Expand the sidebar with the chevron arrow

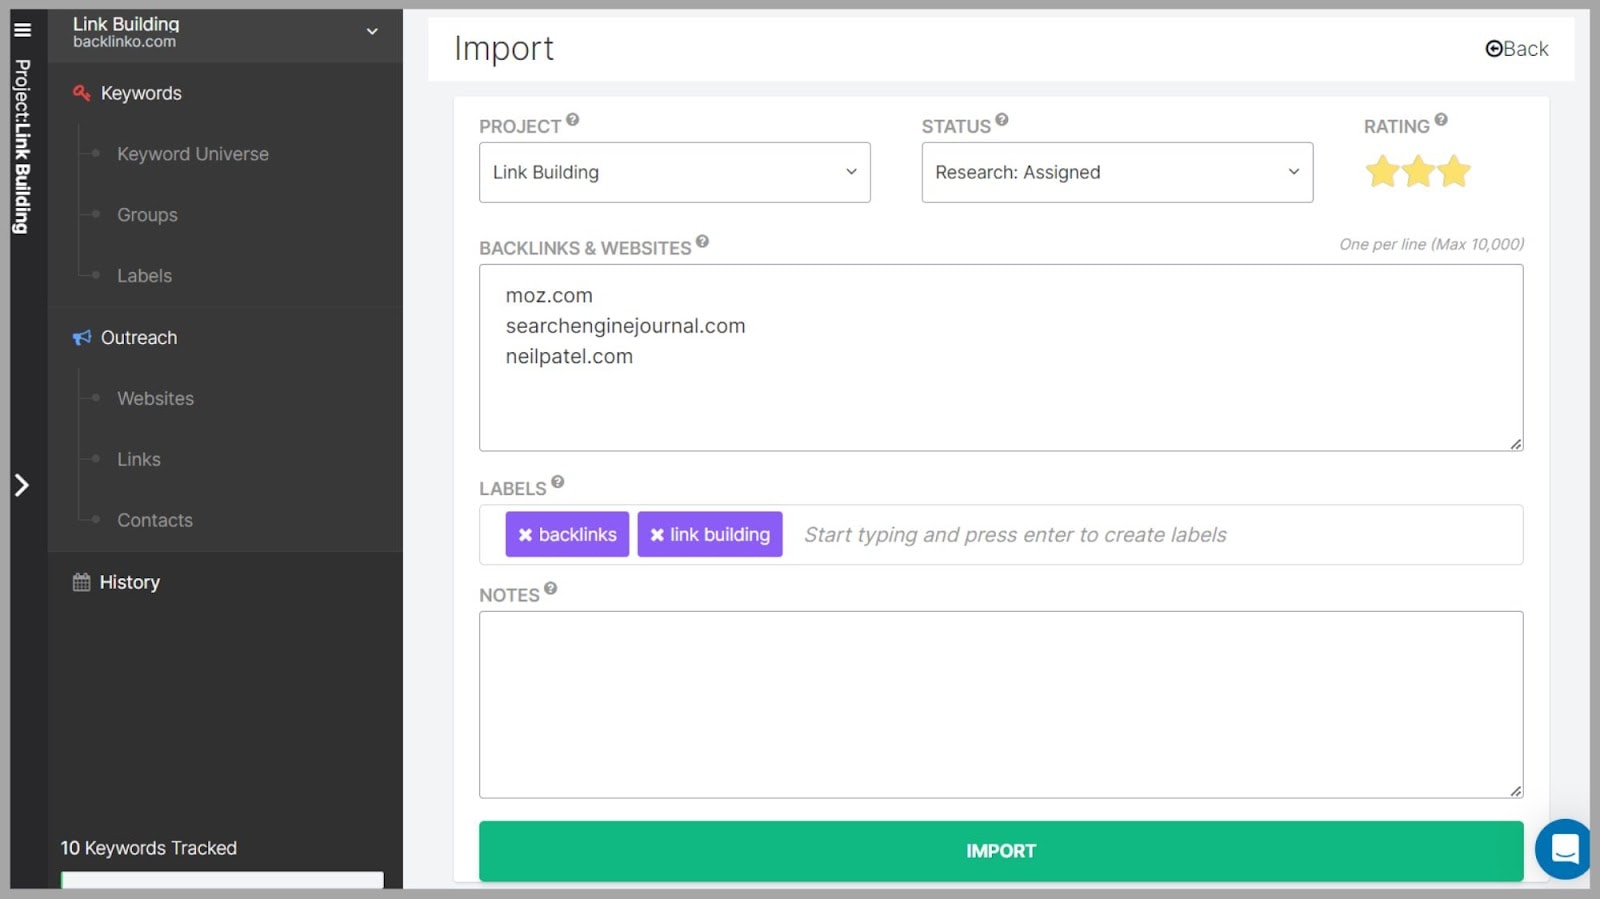22,485
